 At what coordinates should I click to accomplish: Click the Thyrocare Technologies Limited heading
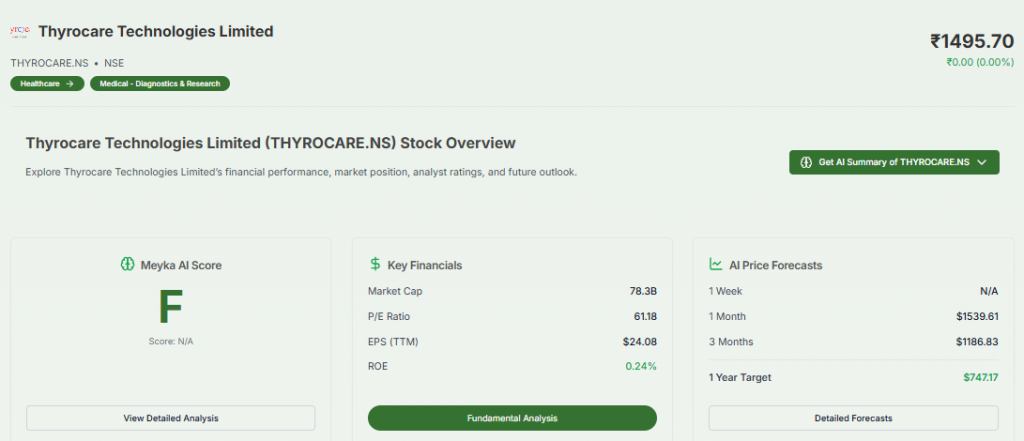tap(156, 31)
